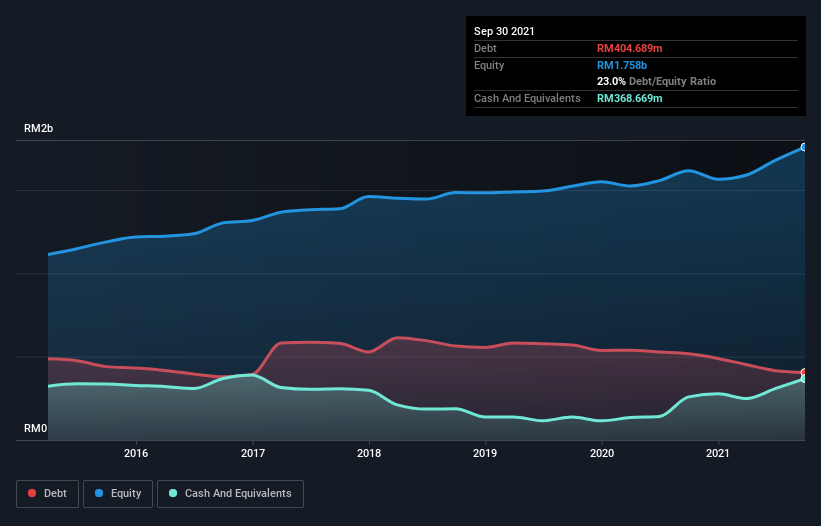Toggle the Equity series in legend
The image size is (821, 526).
click(117, 493)
